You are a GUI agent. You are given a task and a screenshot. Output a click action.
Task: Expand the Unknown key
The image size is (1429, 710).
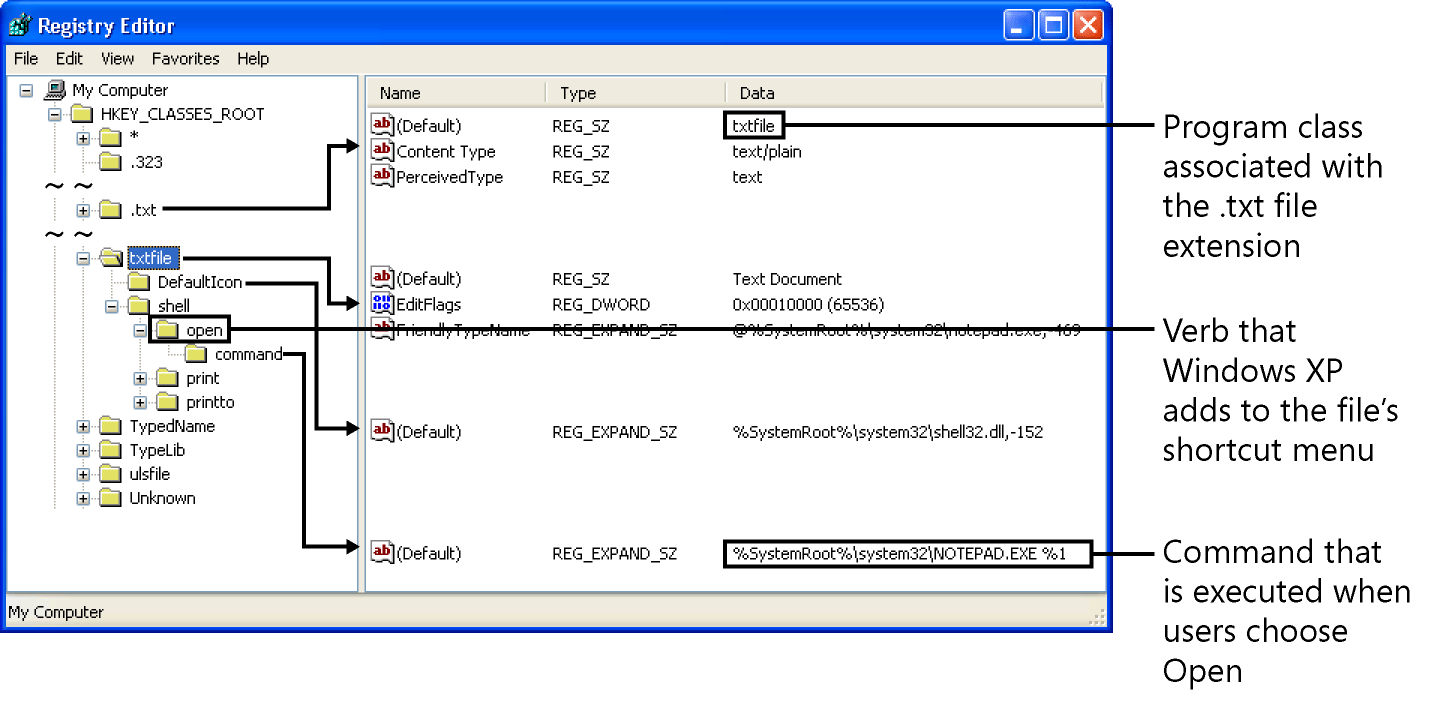click(x=84, y=498)
